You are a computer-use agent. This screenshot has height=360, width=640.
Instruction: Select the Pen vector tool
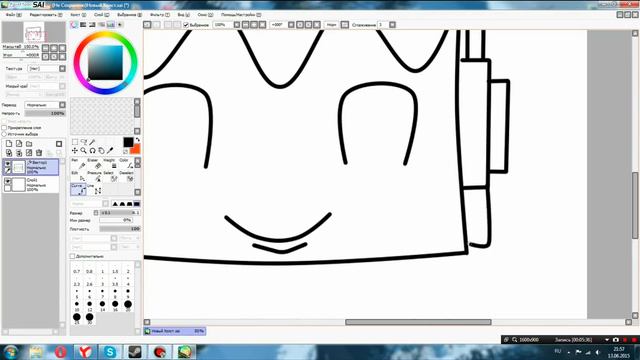(78, 164)
